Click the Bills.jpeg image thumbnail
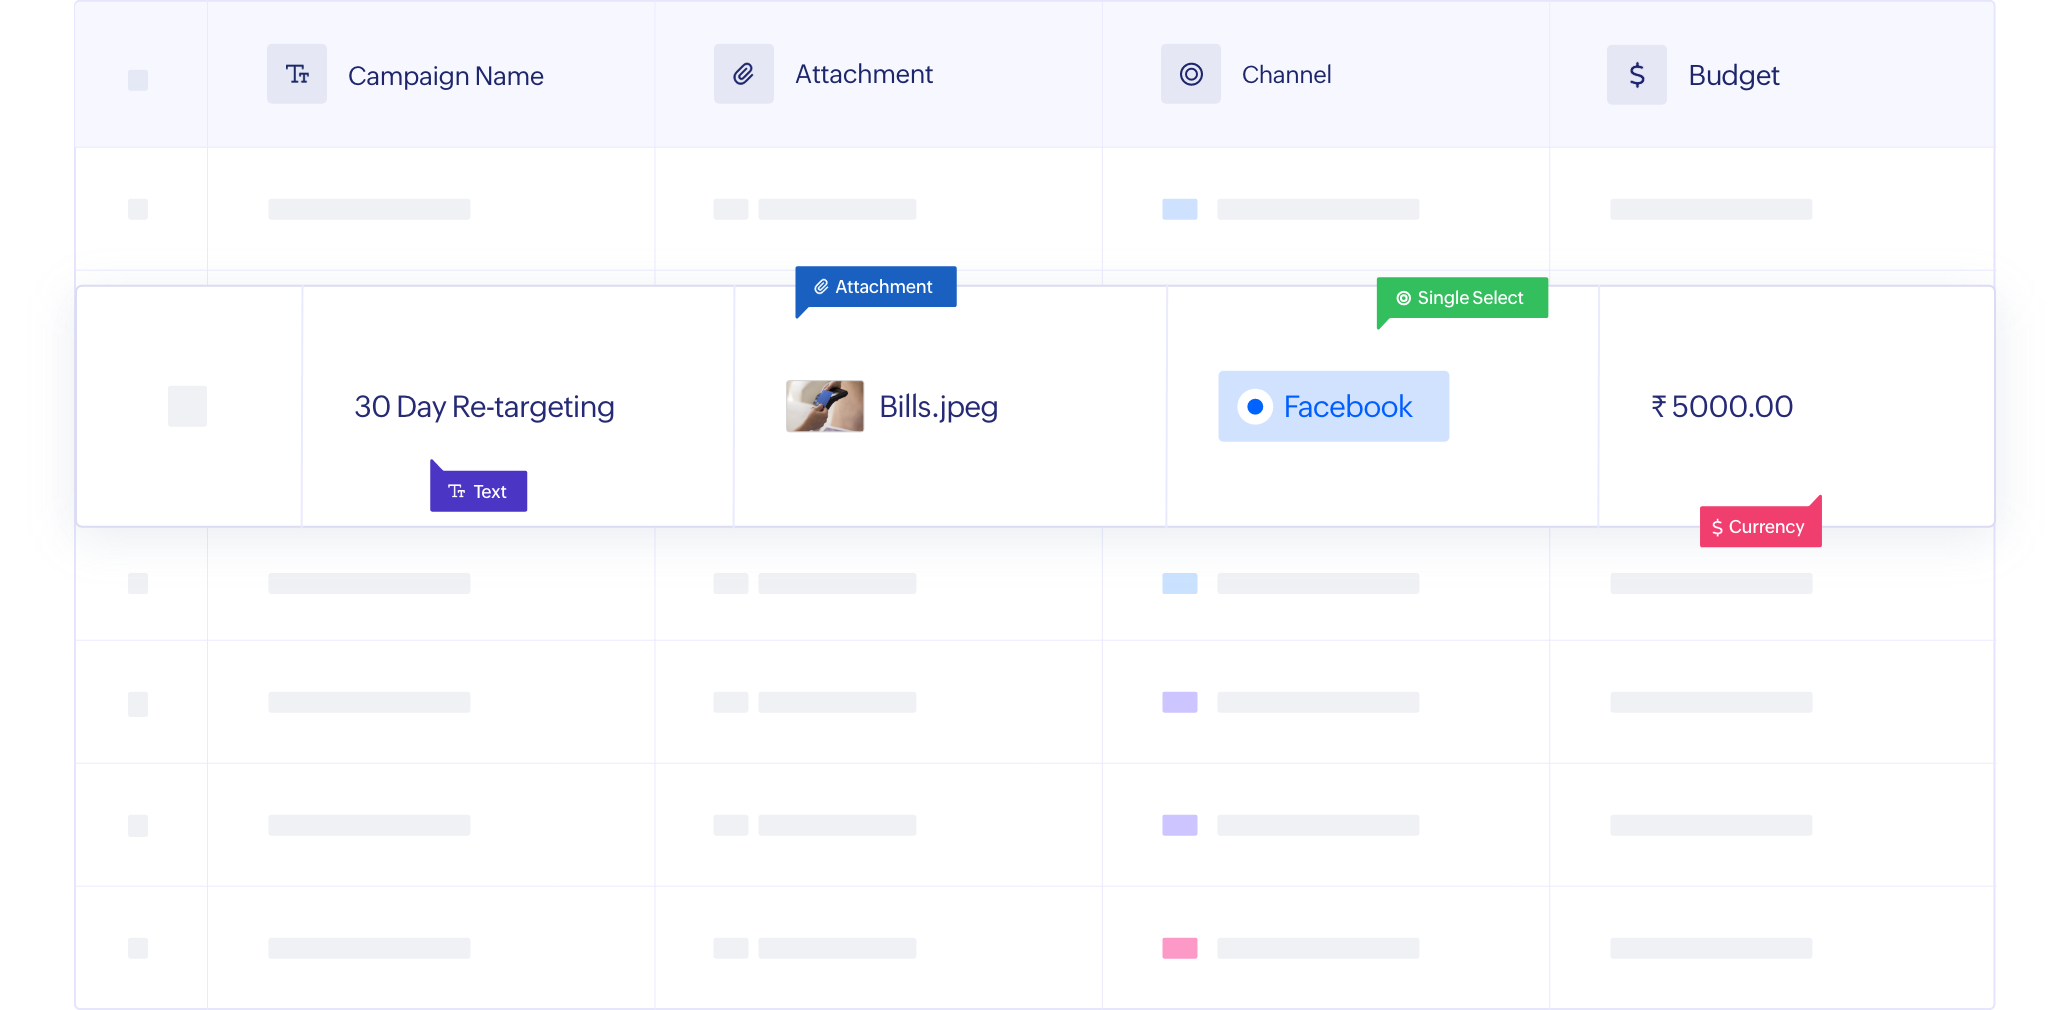Viewport: 2071px width, 1010px height. (x=824, y=406)
